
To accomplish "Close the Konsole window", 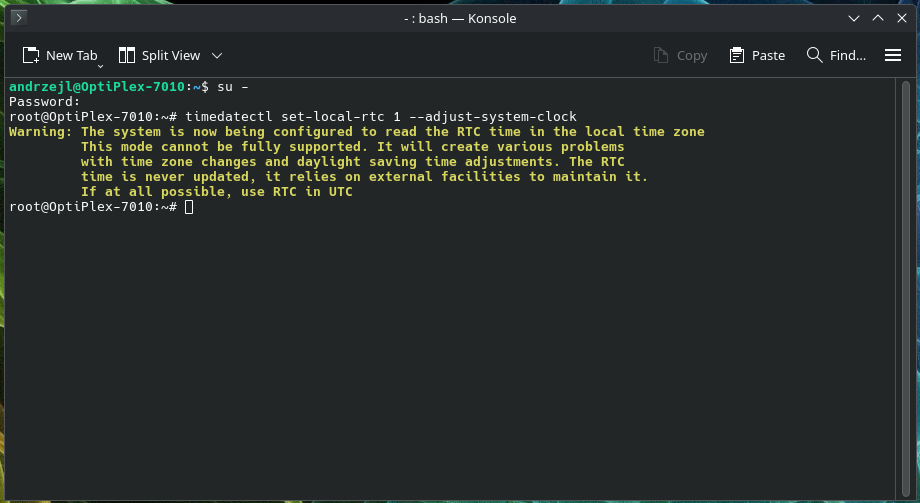I will (902, 18).
